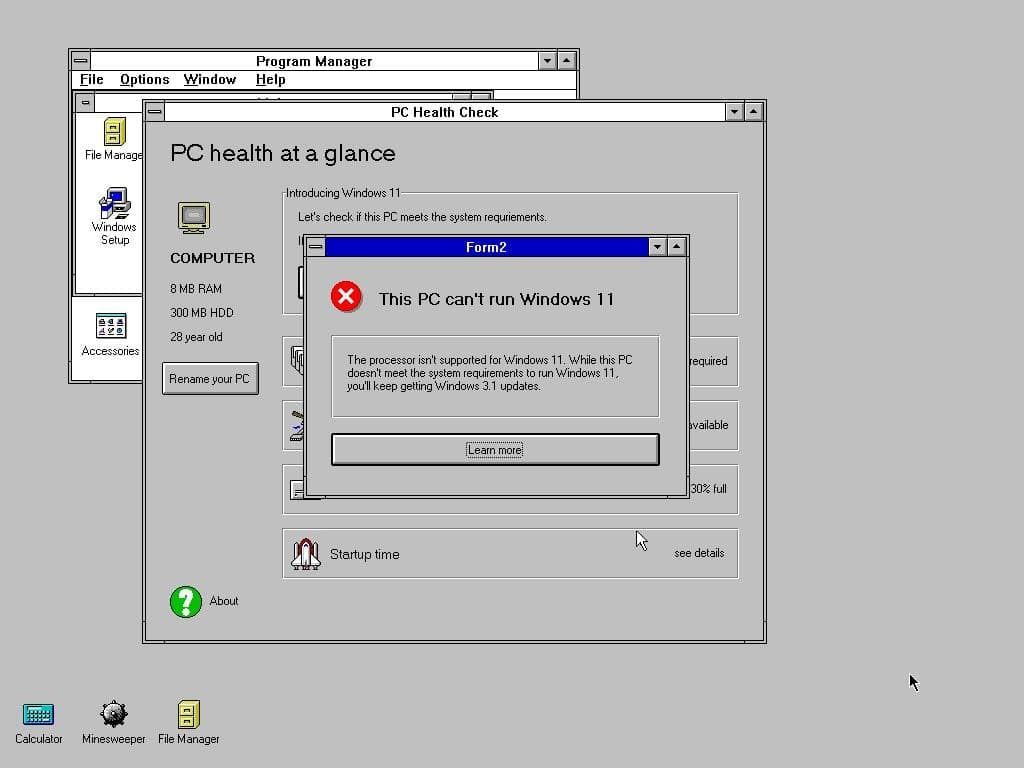The image size is (1024, 768).
Task: Minimize Program Manager window
Action: pyautogui.click(x=547, y=61)
